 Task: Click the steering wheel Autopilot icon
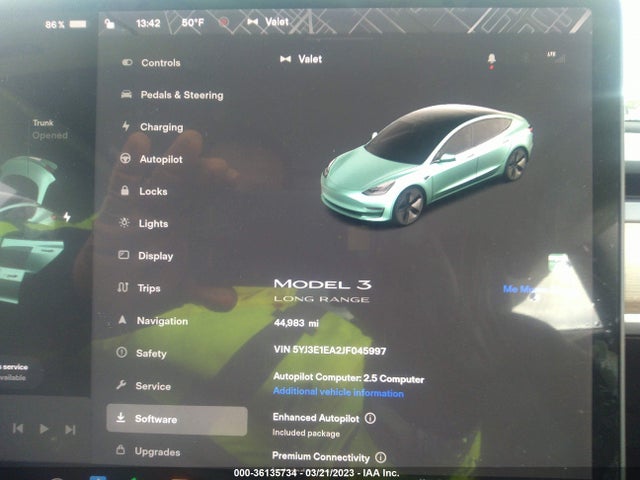pyautogui.click(x=125, y=158)
